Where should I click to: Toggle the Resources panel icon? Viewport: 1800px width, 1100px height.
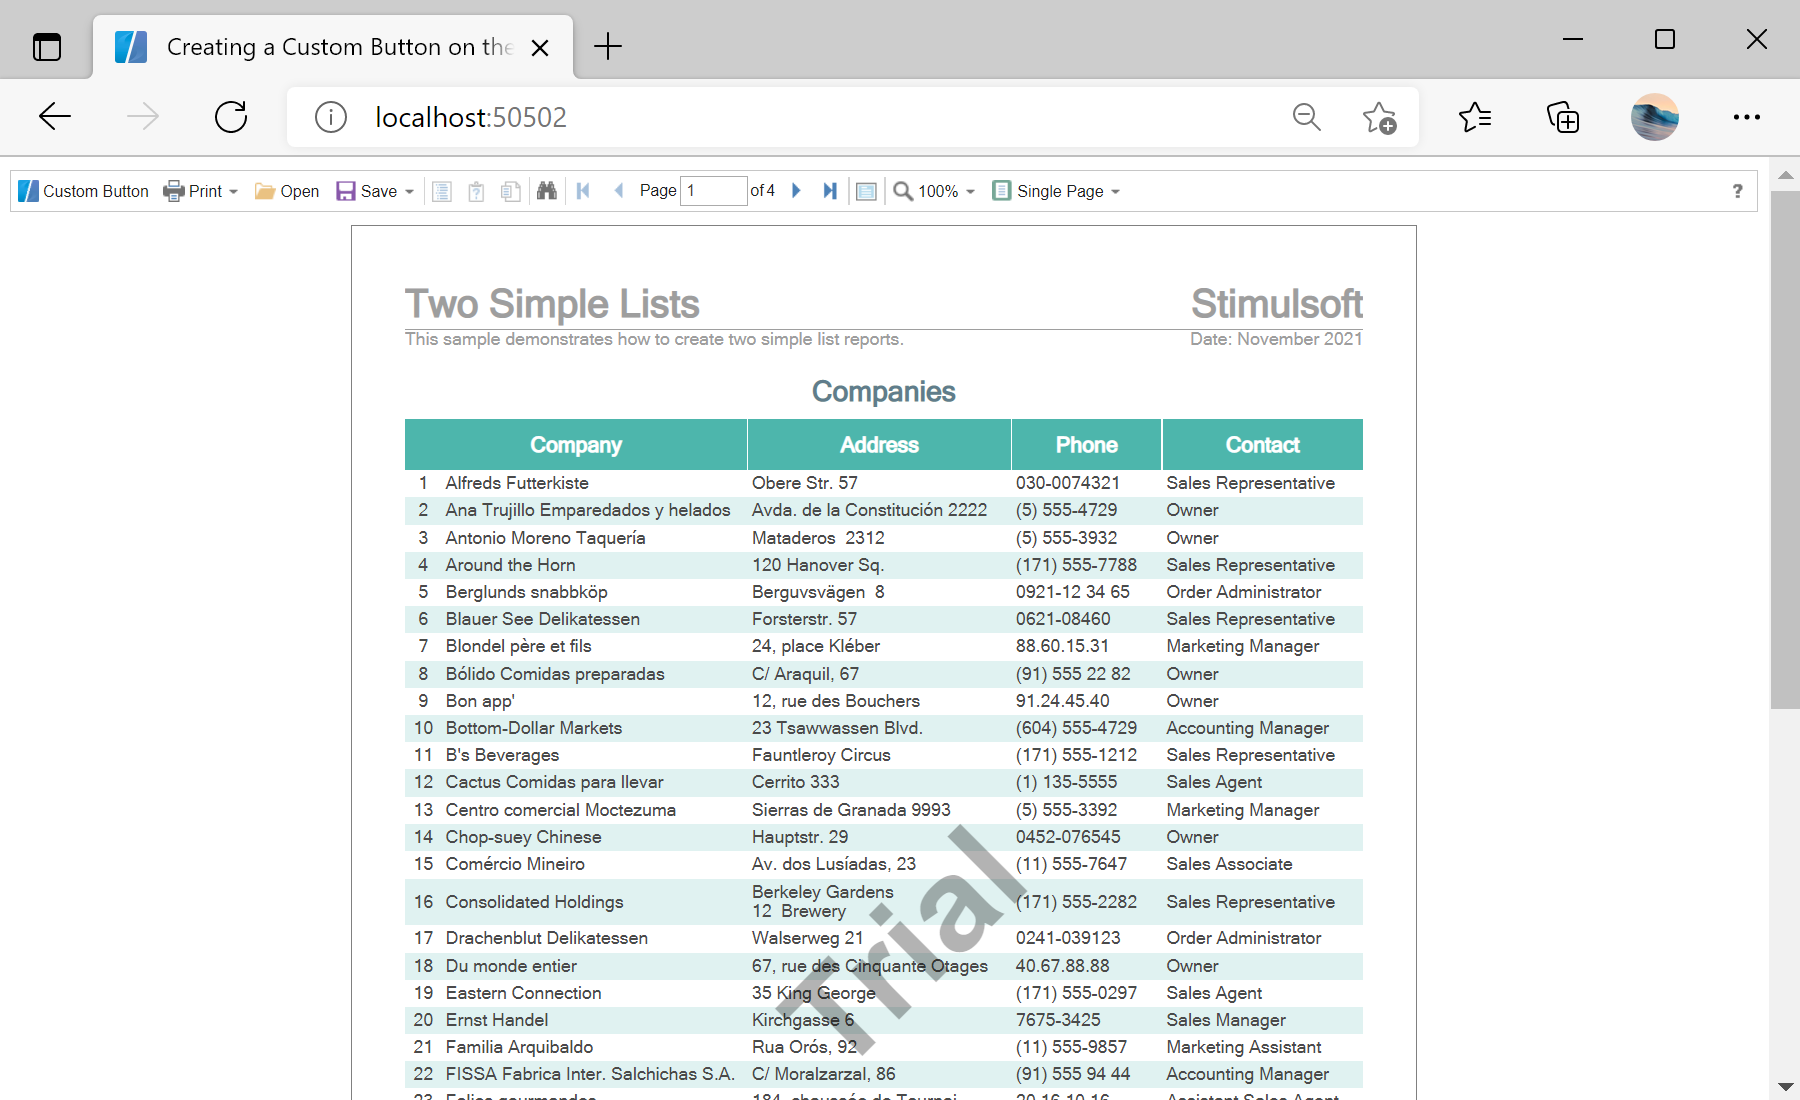(511, 191)
